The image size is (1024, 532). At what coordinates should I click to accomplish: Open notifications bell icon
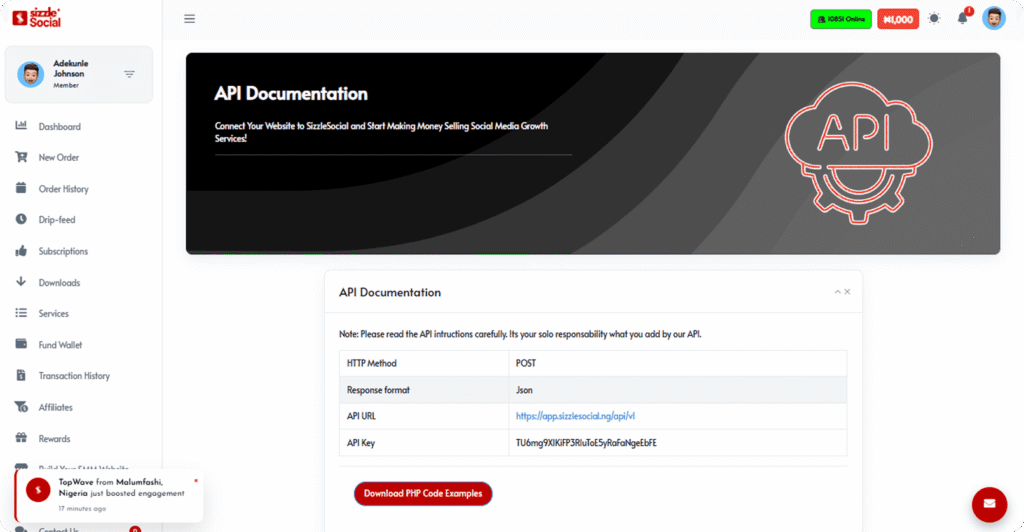tap(963, 18)
